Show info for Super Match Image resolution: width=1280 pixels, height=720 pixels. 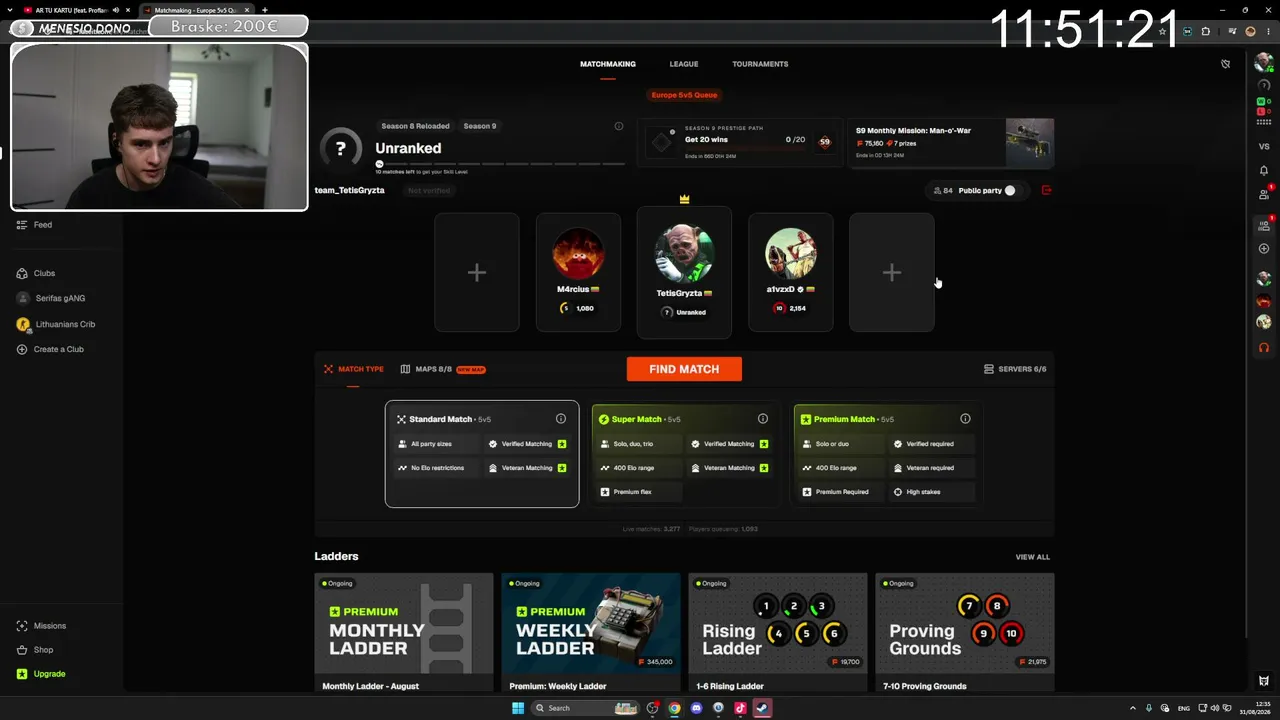(x=763, y=419)
